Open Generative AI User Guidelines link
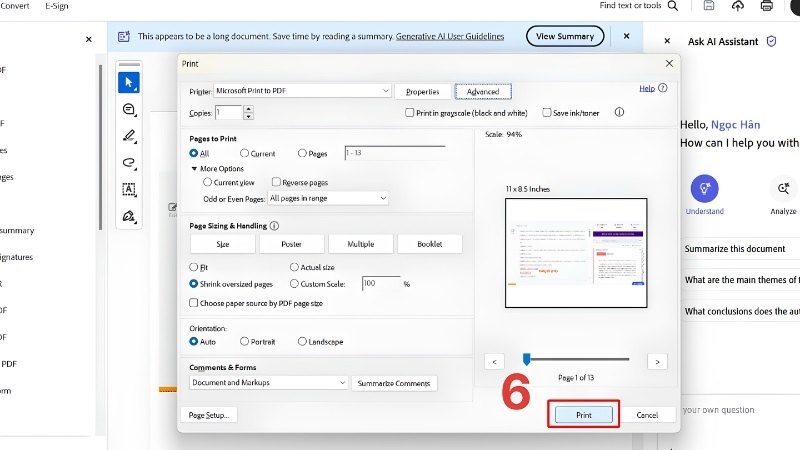Viewport: 800px width, 450px height. tap(449, 36)
